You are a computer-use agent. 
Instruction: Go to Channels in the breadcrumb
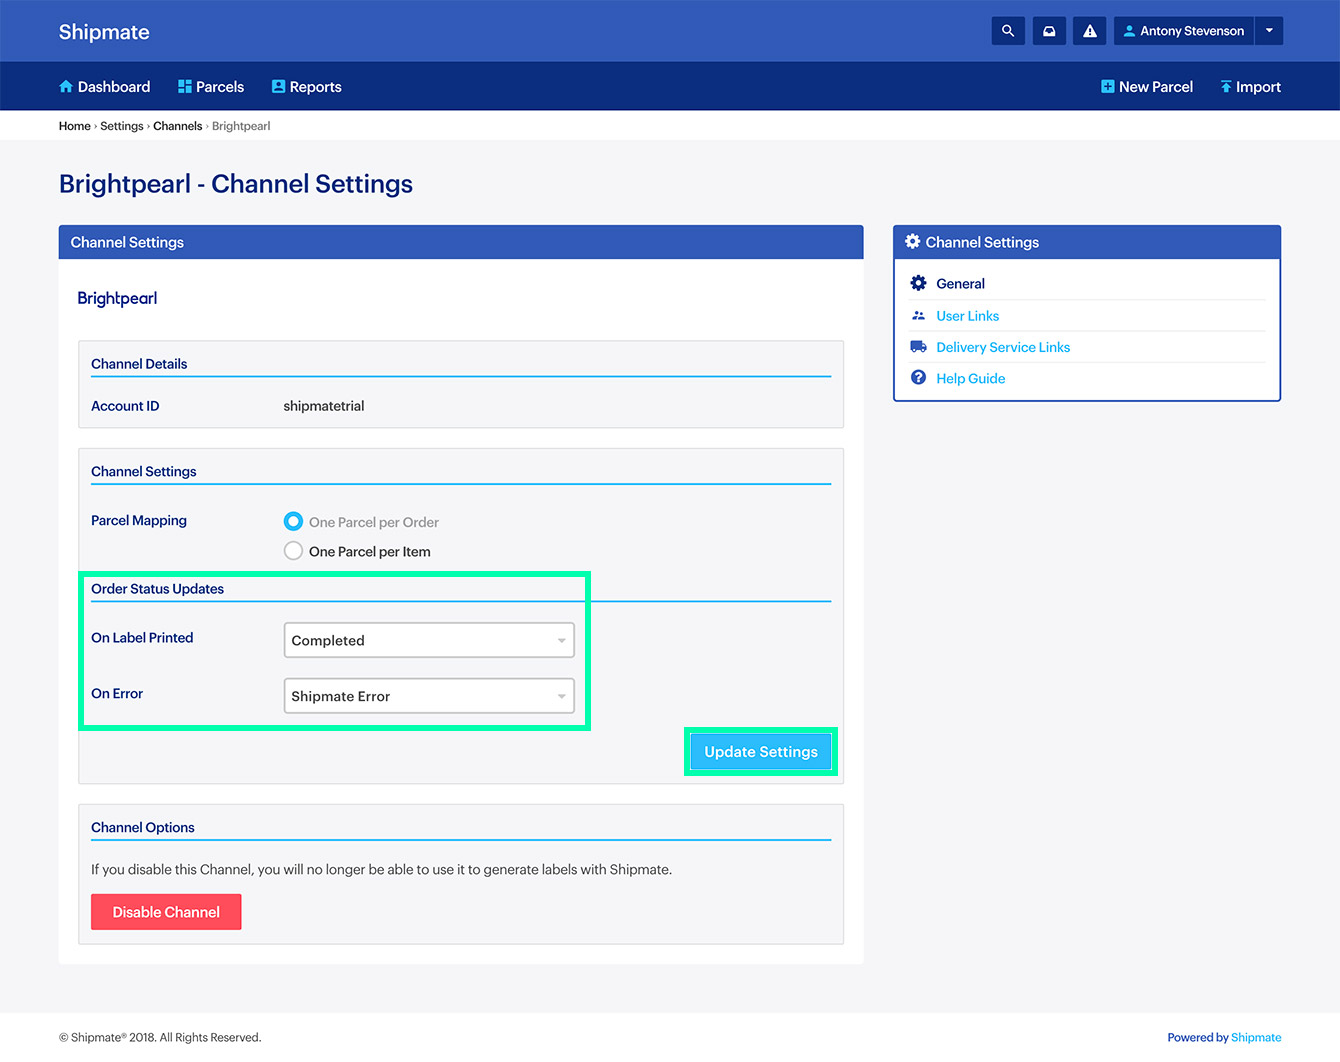178,126
